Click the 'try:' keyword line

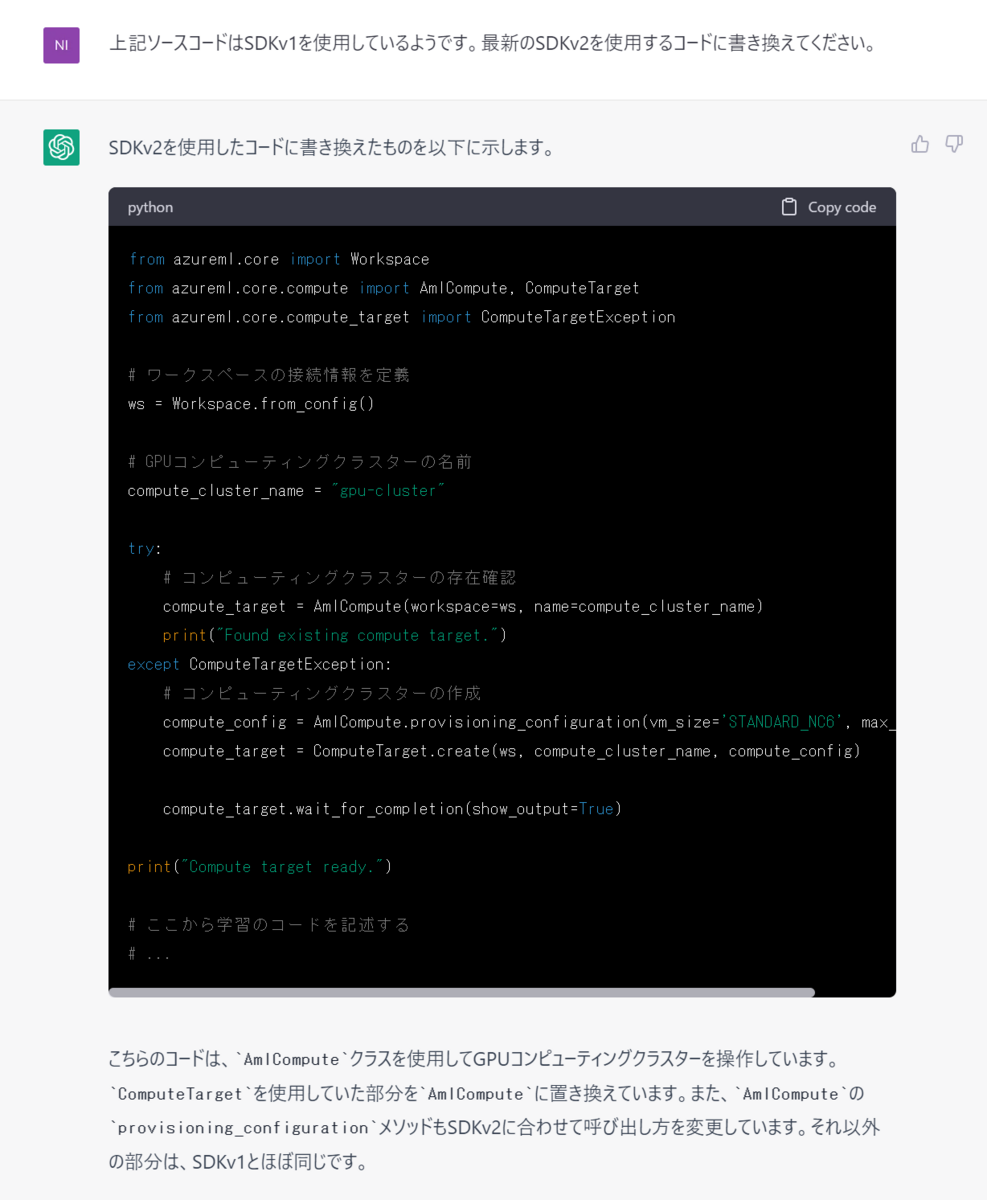click(x=145, y=548)
